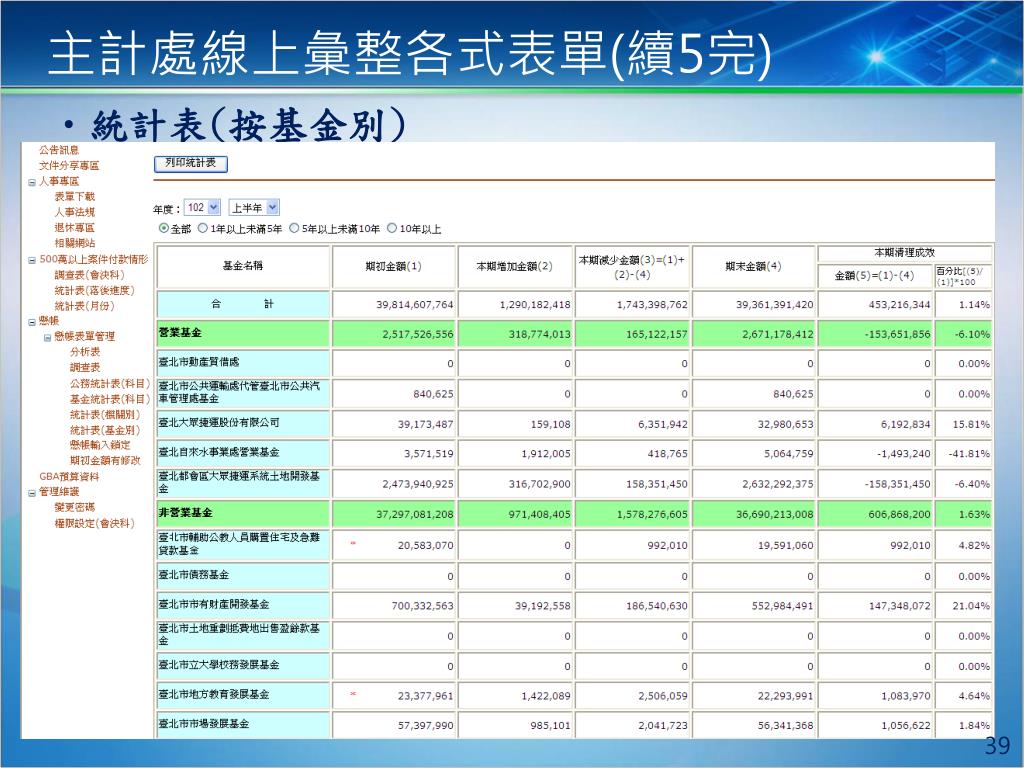Image resolution: width=1024 pixels, height=768 pixels.
Task: Click the red asterisk beside 23,377,961
Action: click(x=353, y=694)
